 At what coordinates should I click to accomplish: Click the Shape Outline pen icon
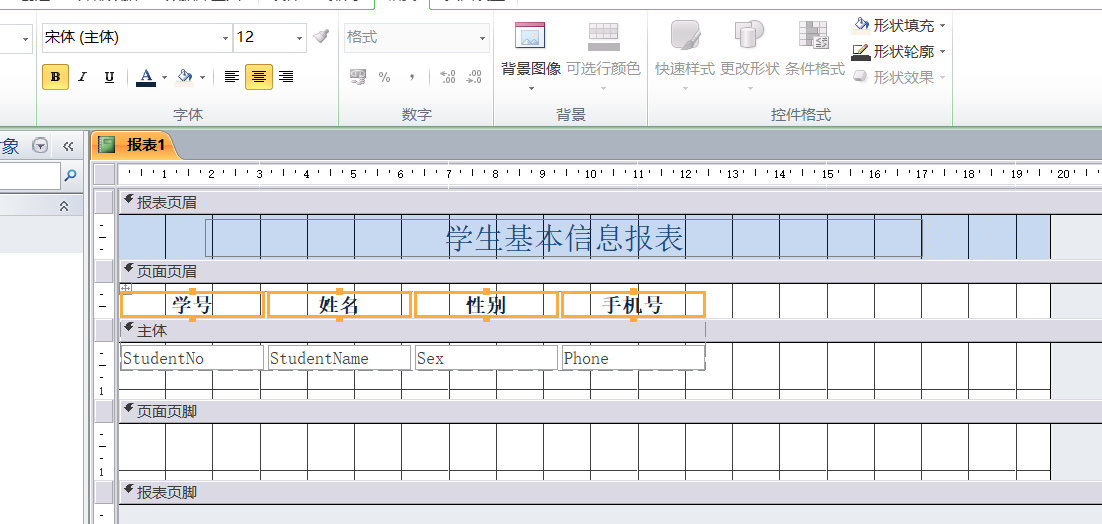point(861,52)
